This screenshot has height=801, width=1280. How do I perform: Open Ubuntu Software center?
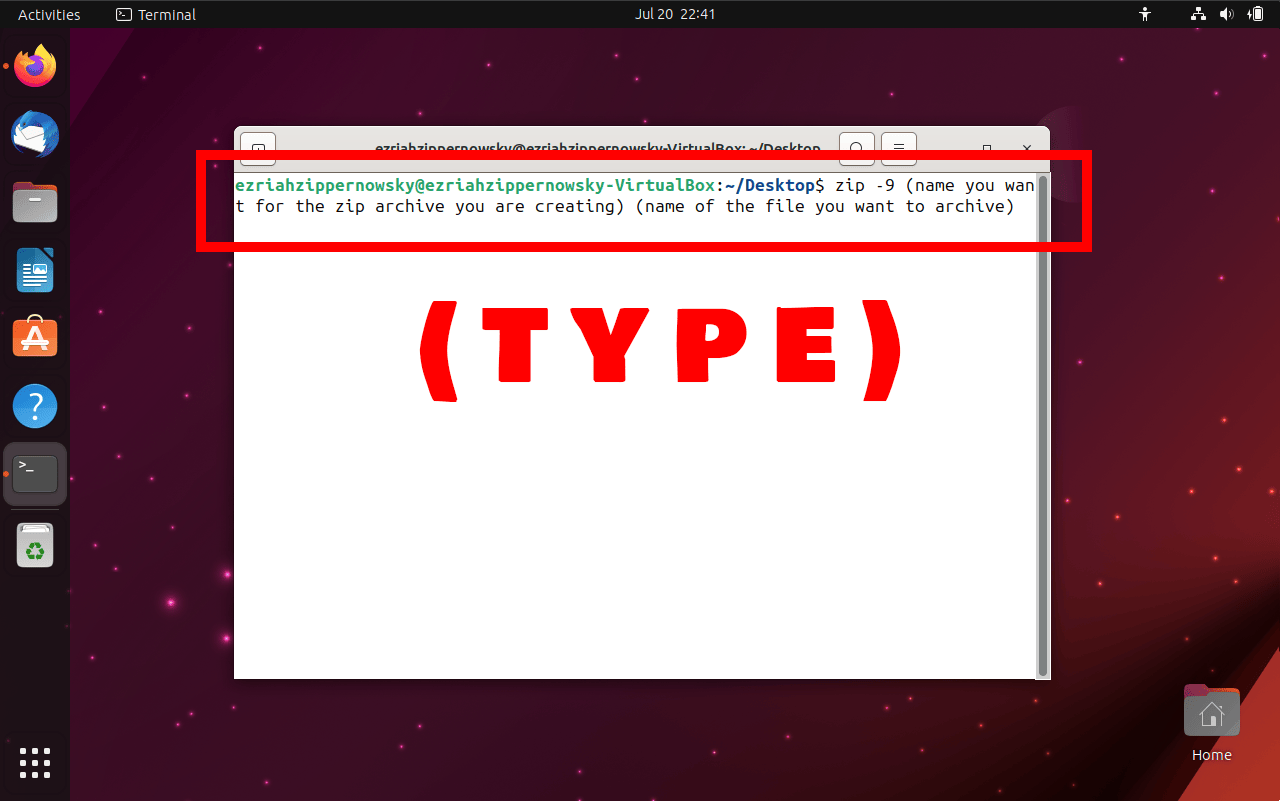pyautogui.click(x=35, y=337)
